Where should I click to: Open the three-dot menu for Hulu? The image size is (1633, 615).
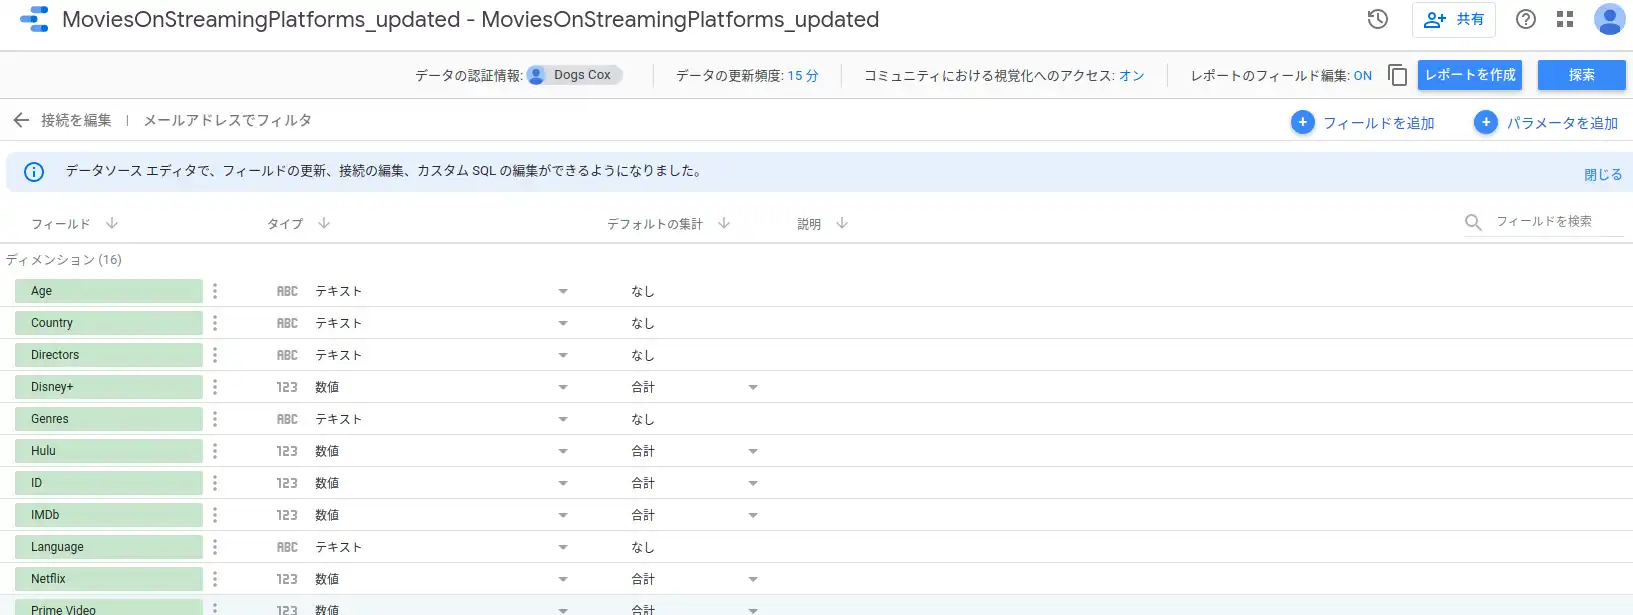pos(215,451)
